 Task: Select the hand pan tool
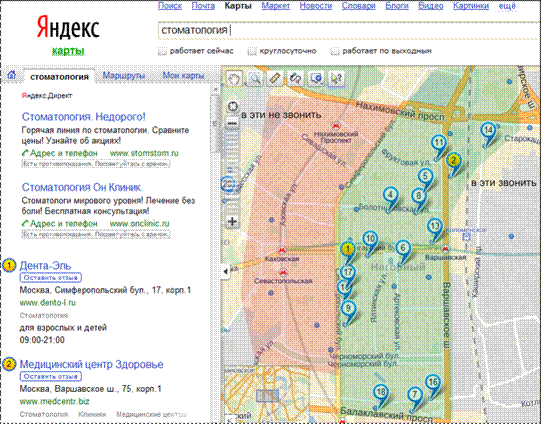[234, 79]
